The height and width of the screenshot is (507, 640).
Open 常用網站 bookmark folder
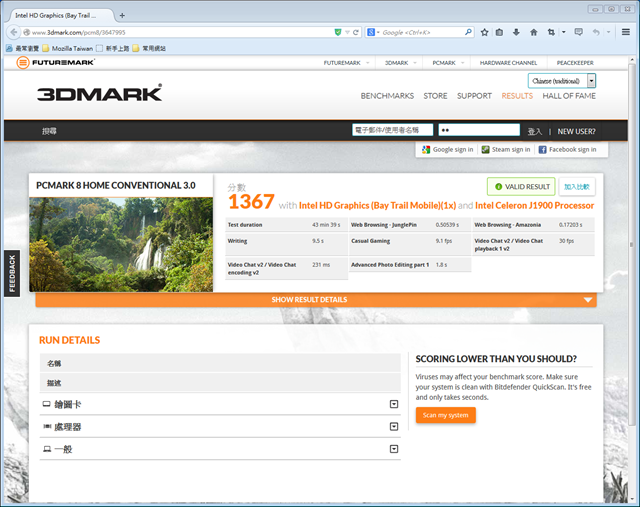[x=149, y=48]
